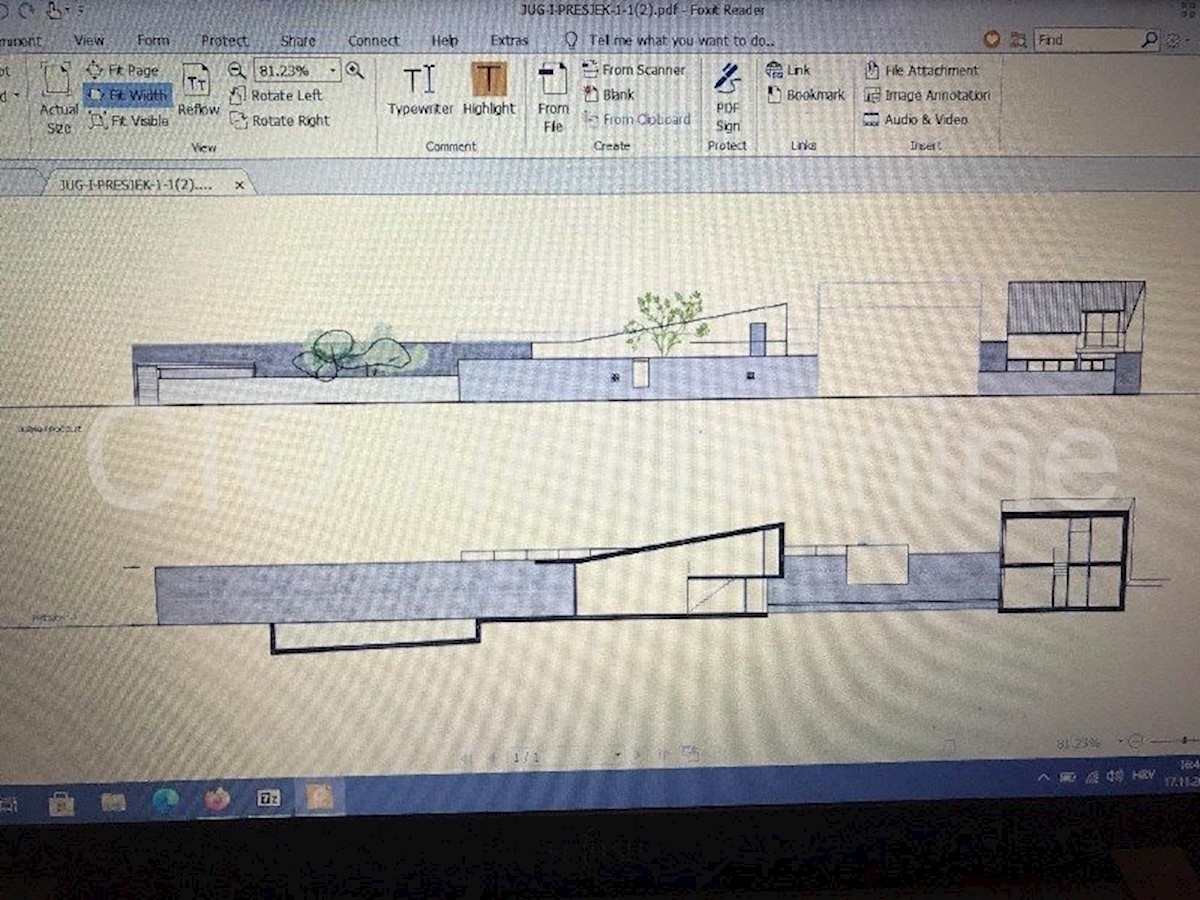Click the Actual Size icon
The height and width of the screenshot is (900, 1200).
[58, 81]
